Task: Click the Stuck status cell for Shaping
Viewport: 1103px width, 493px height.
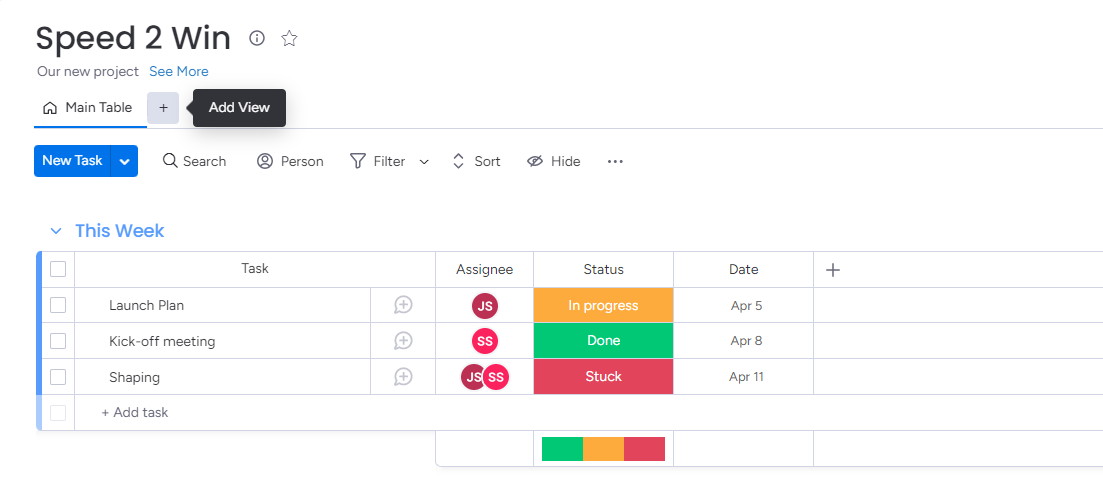Action: pos(603,377)
